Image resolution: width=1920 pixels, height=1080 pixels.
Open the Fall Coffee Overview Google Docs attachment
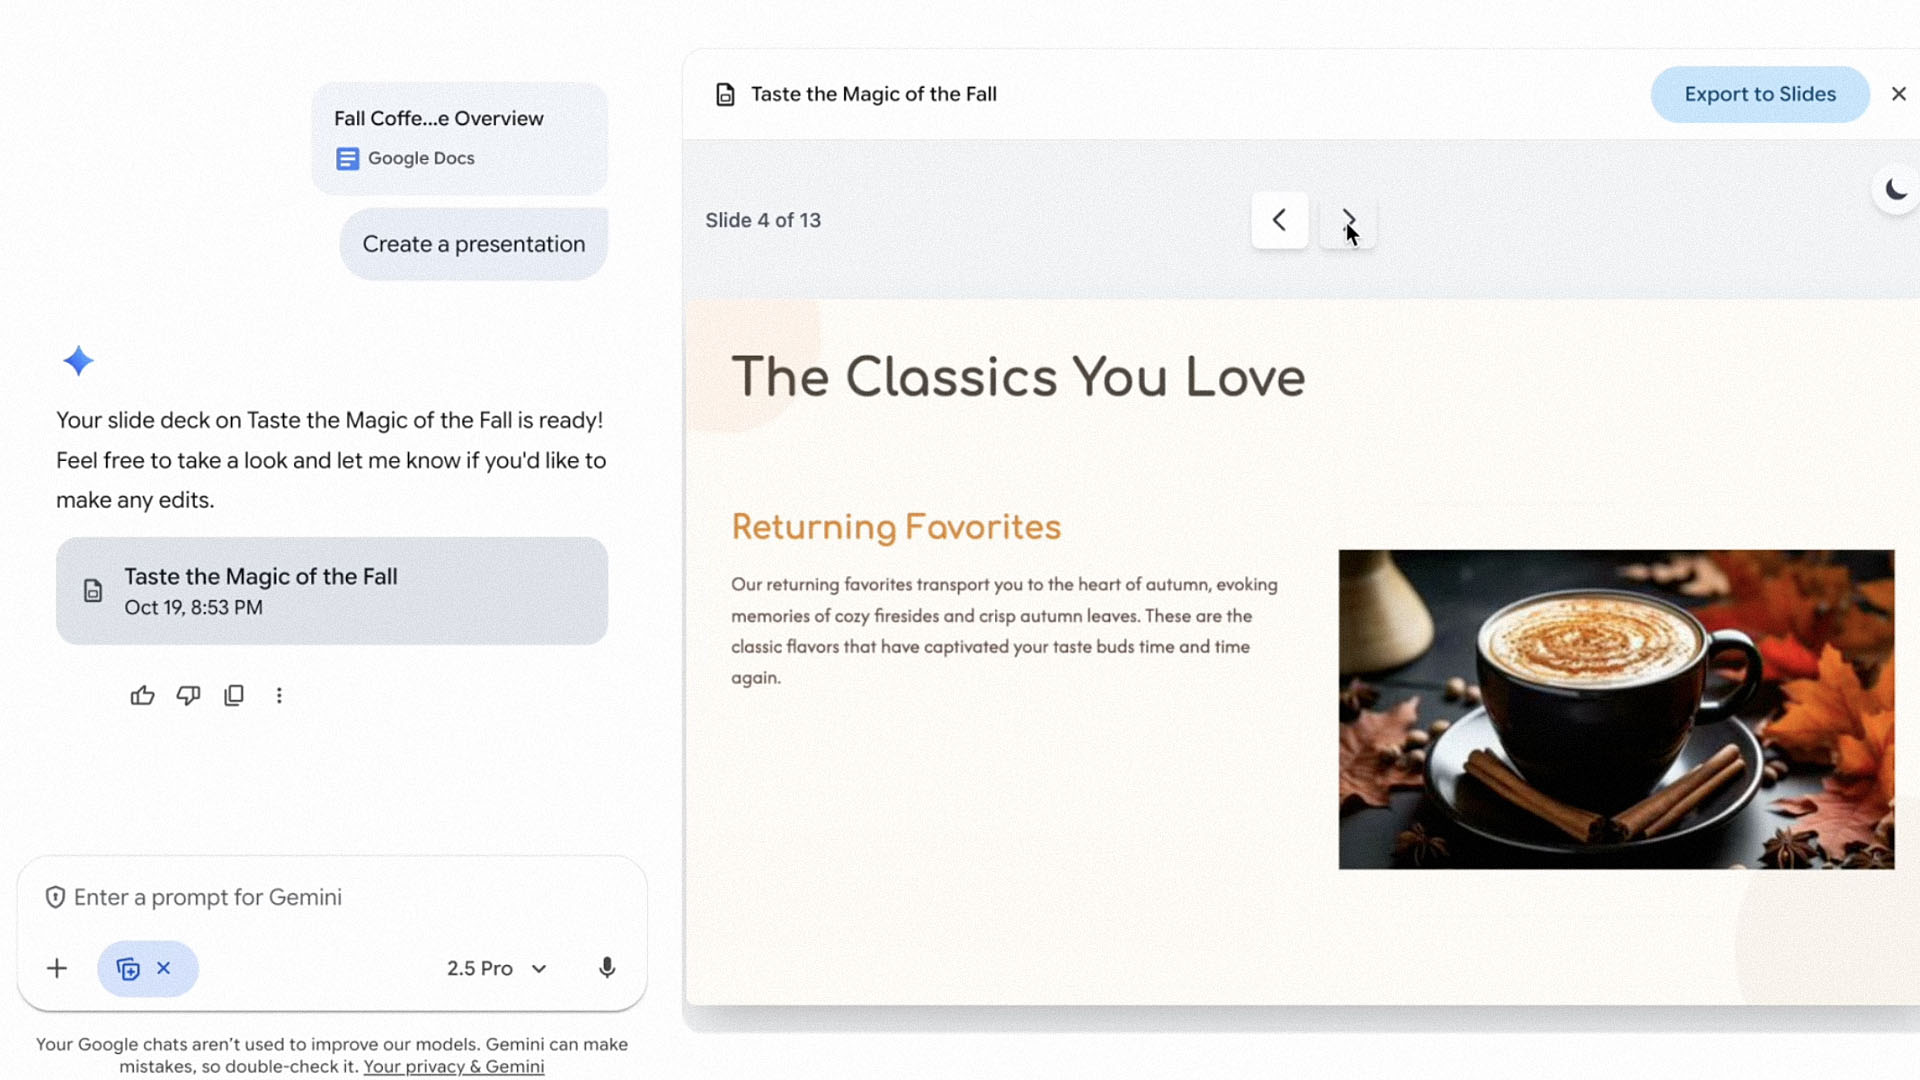click(x=459, y=138)
